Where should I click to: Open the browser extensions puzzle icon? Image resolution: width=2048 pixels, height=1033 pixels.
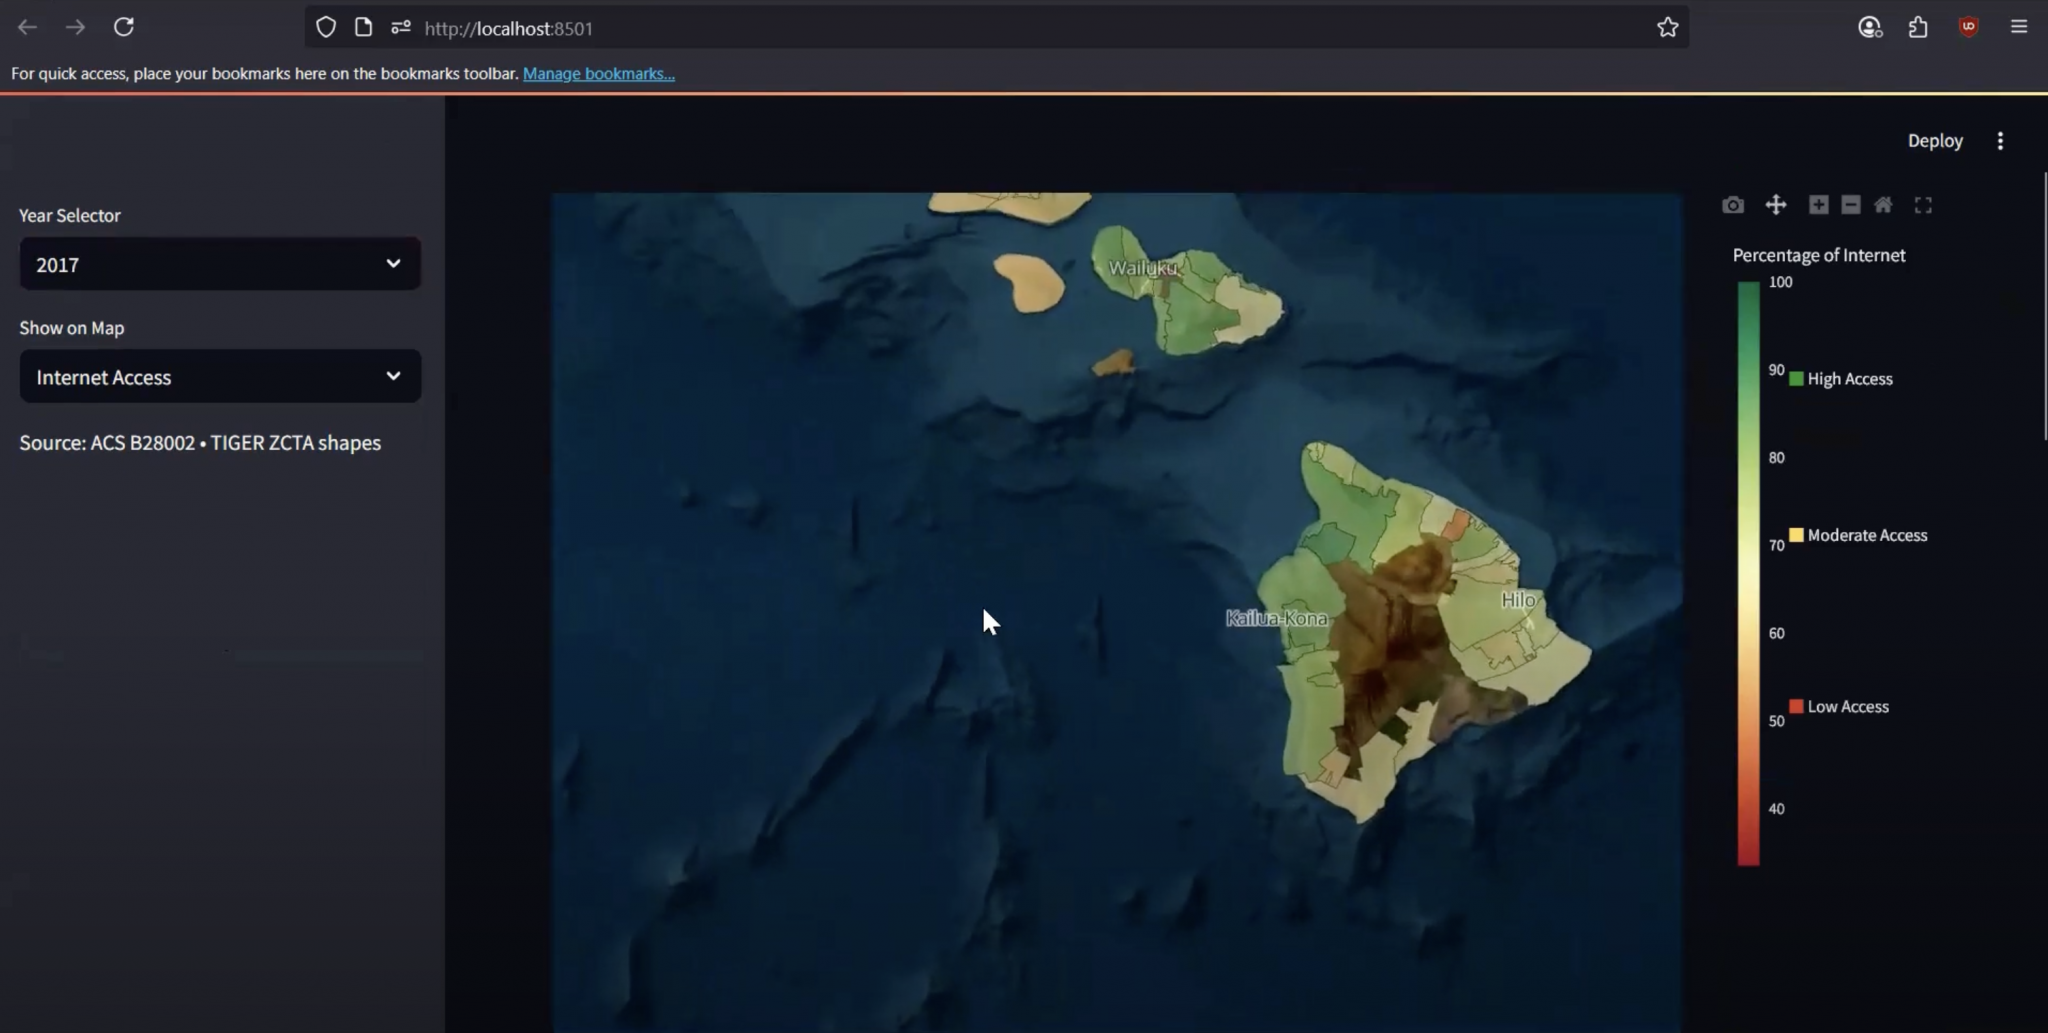(x=1918, y=27)
